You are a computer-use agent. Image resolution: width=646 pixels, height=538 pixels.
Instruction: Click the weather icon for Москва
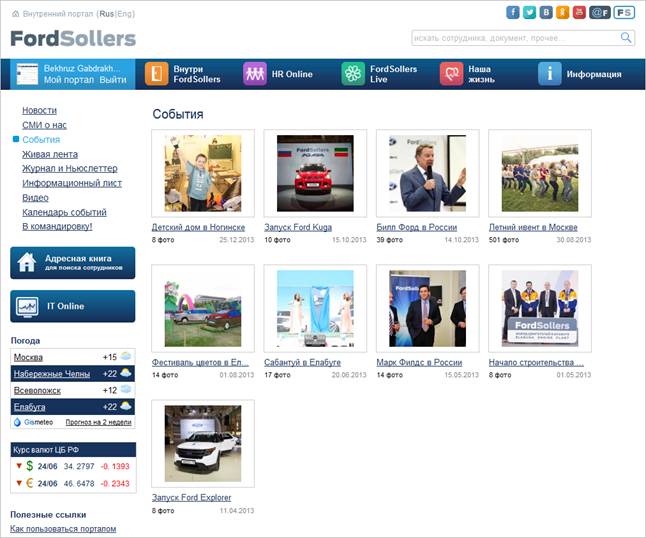click(126, 356)
